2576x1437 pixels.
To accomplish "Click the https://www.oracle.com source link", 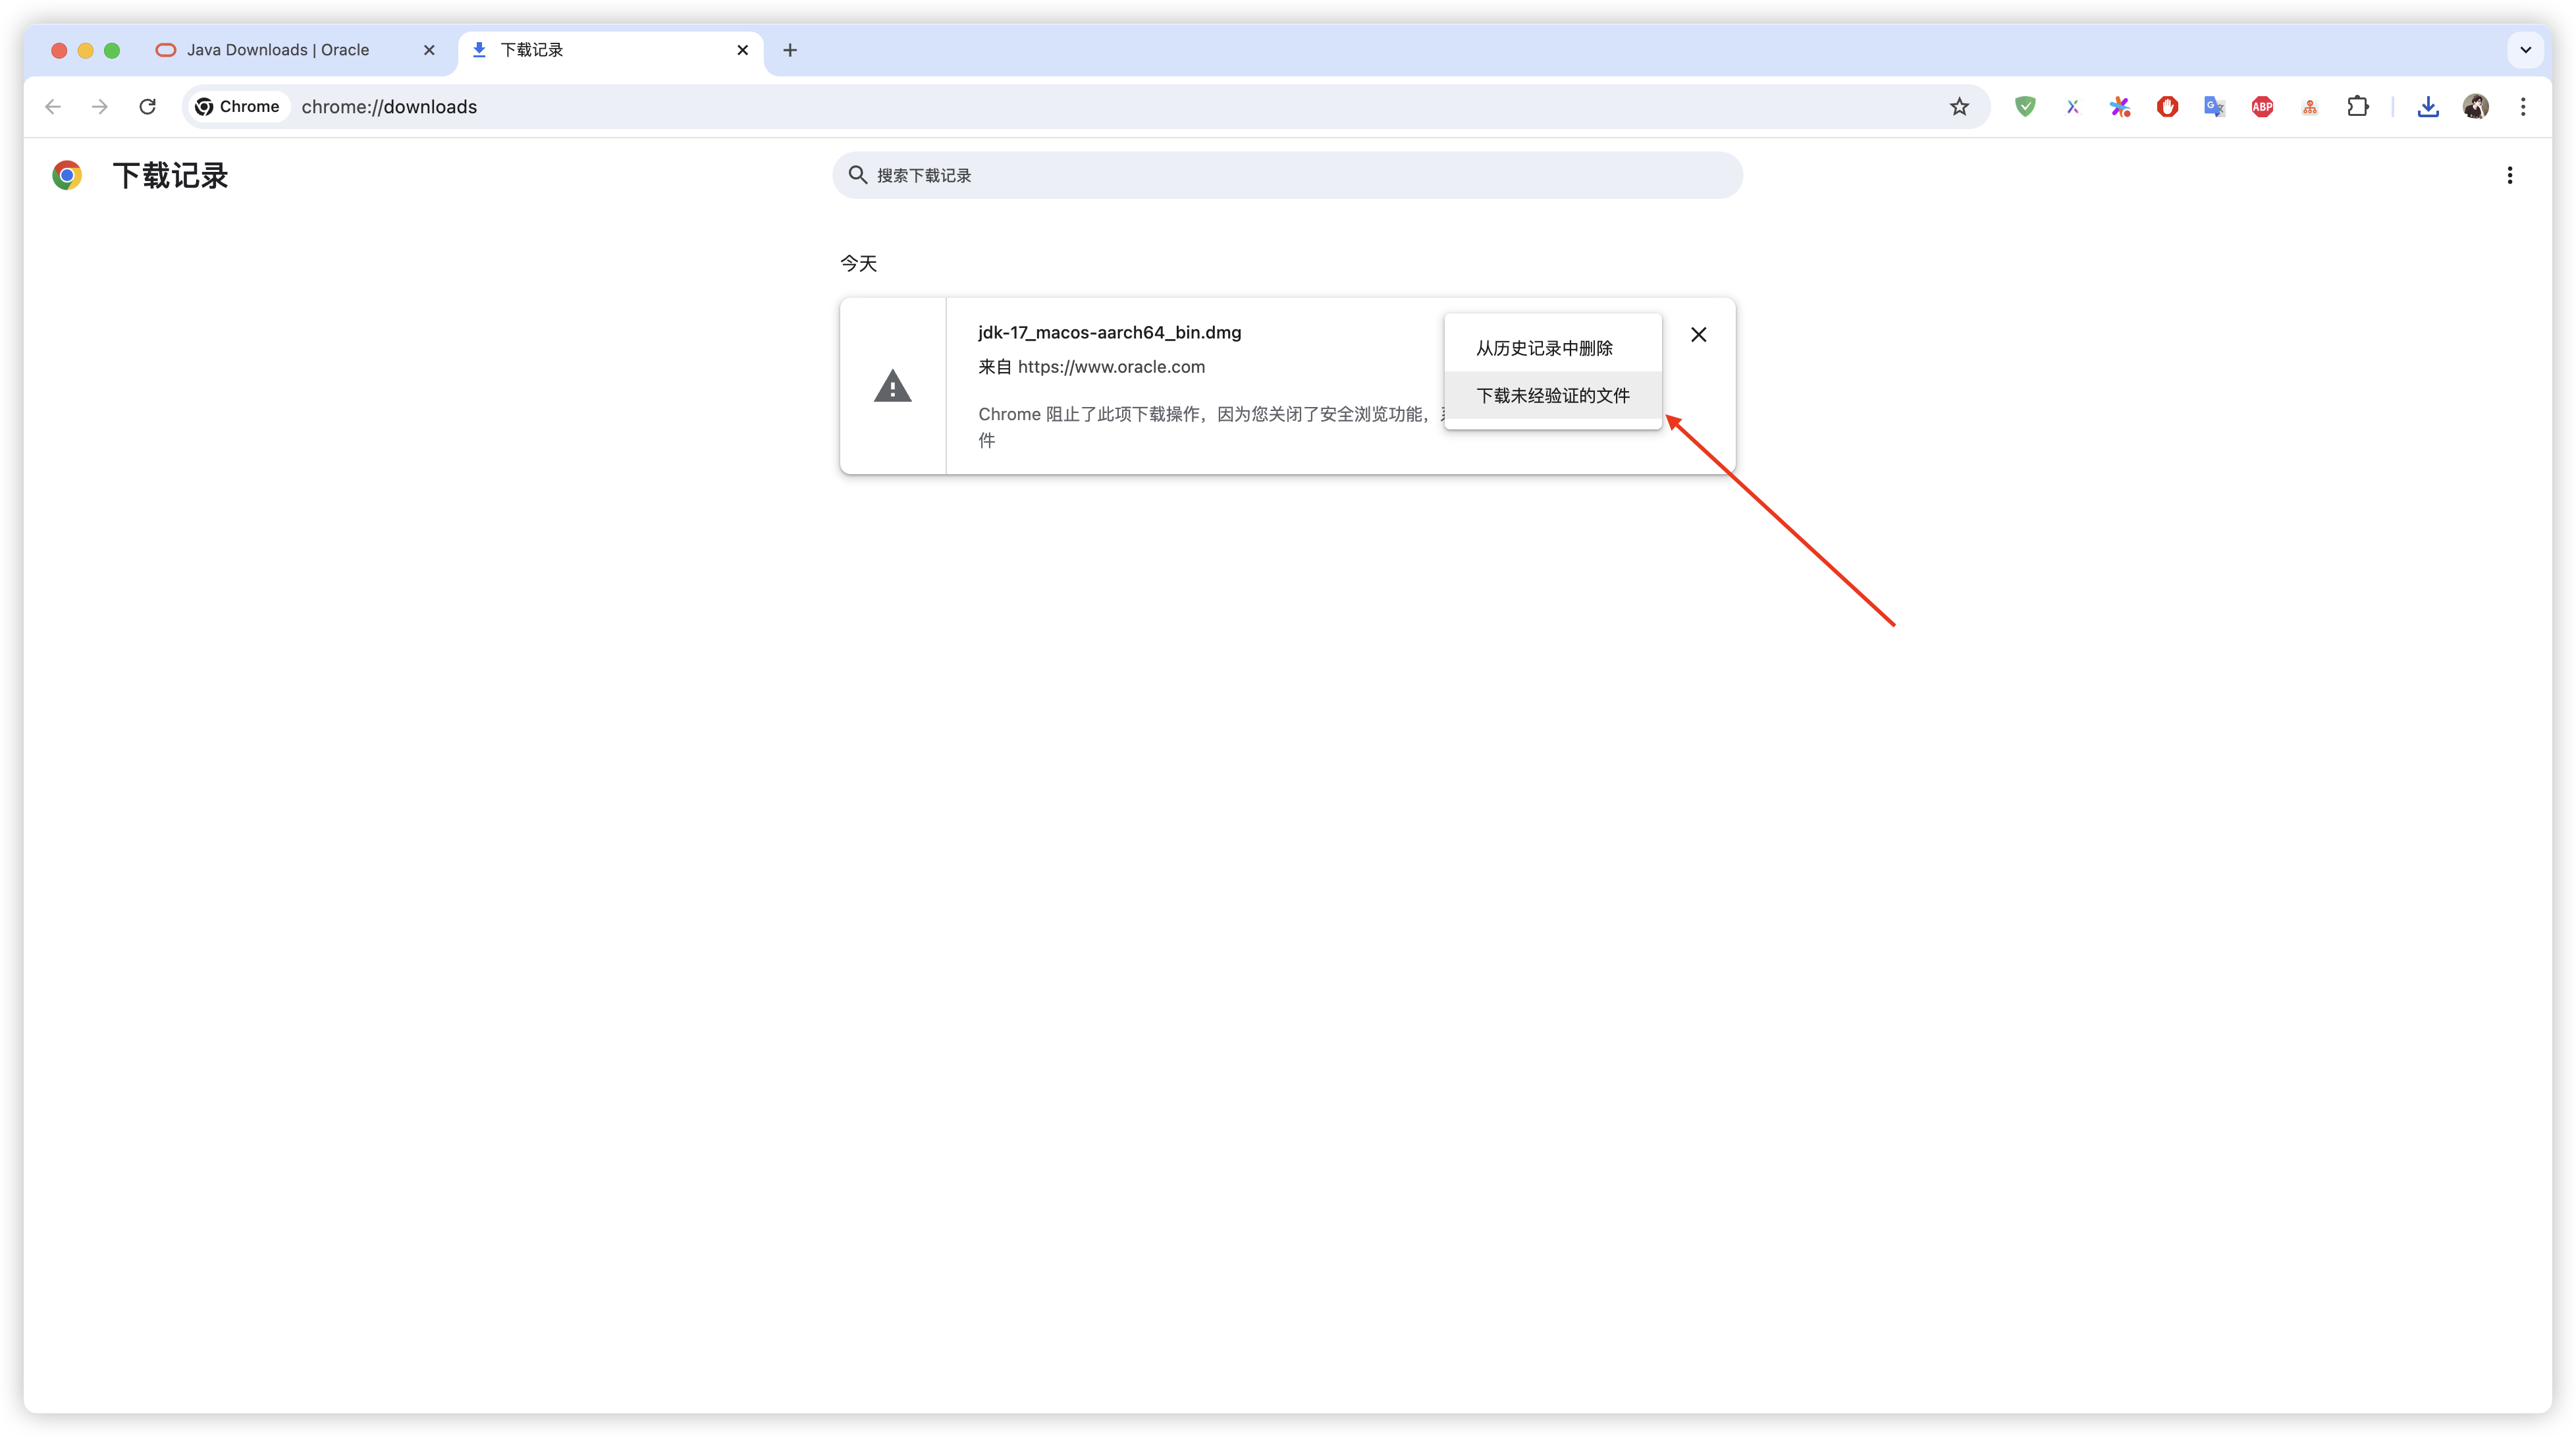I will click(1111, 367).
